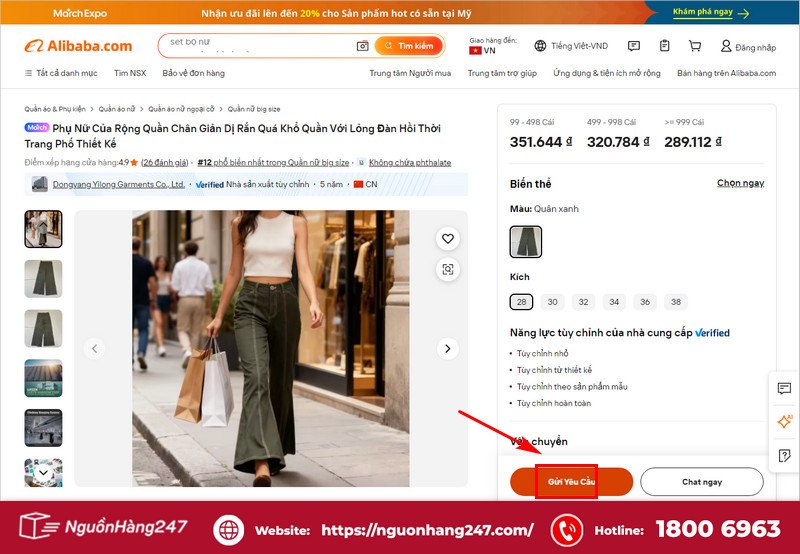Click price tier 351.644 đ

pyautogui.click(x=541, y=142)
